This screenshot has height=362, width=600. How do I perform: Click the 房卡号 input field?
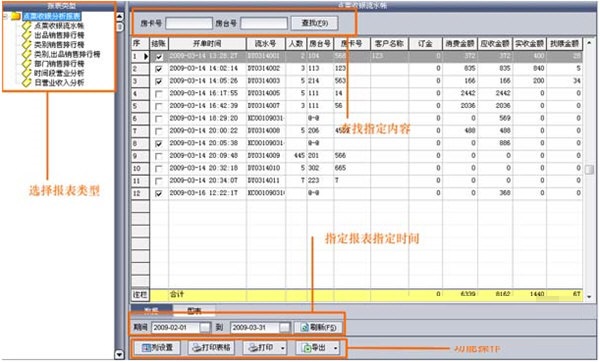(x=189, y=23)
